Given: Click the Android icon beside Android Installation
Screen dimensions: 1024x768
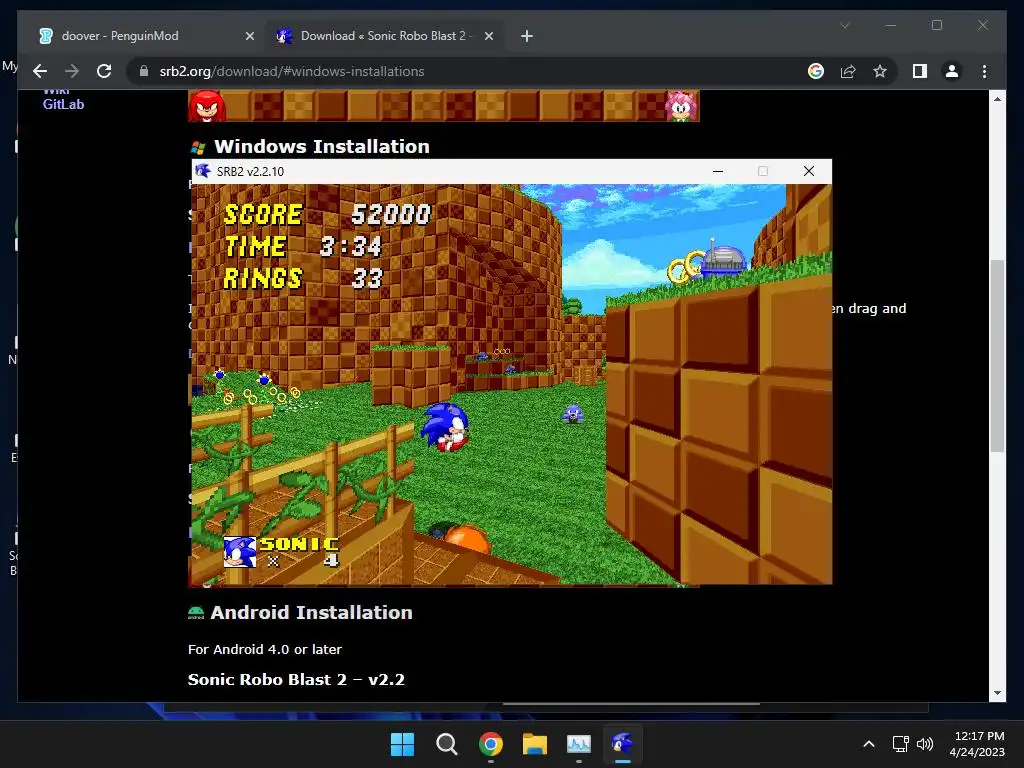Looking at the screenshot, I should pos(196,613).
